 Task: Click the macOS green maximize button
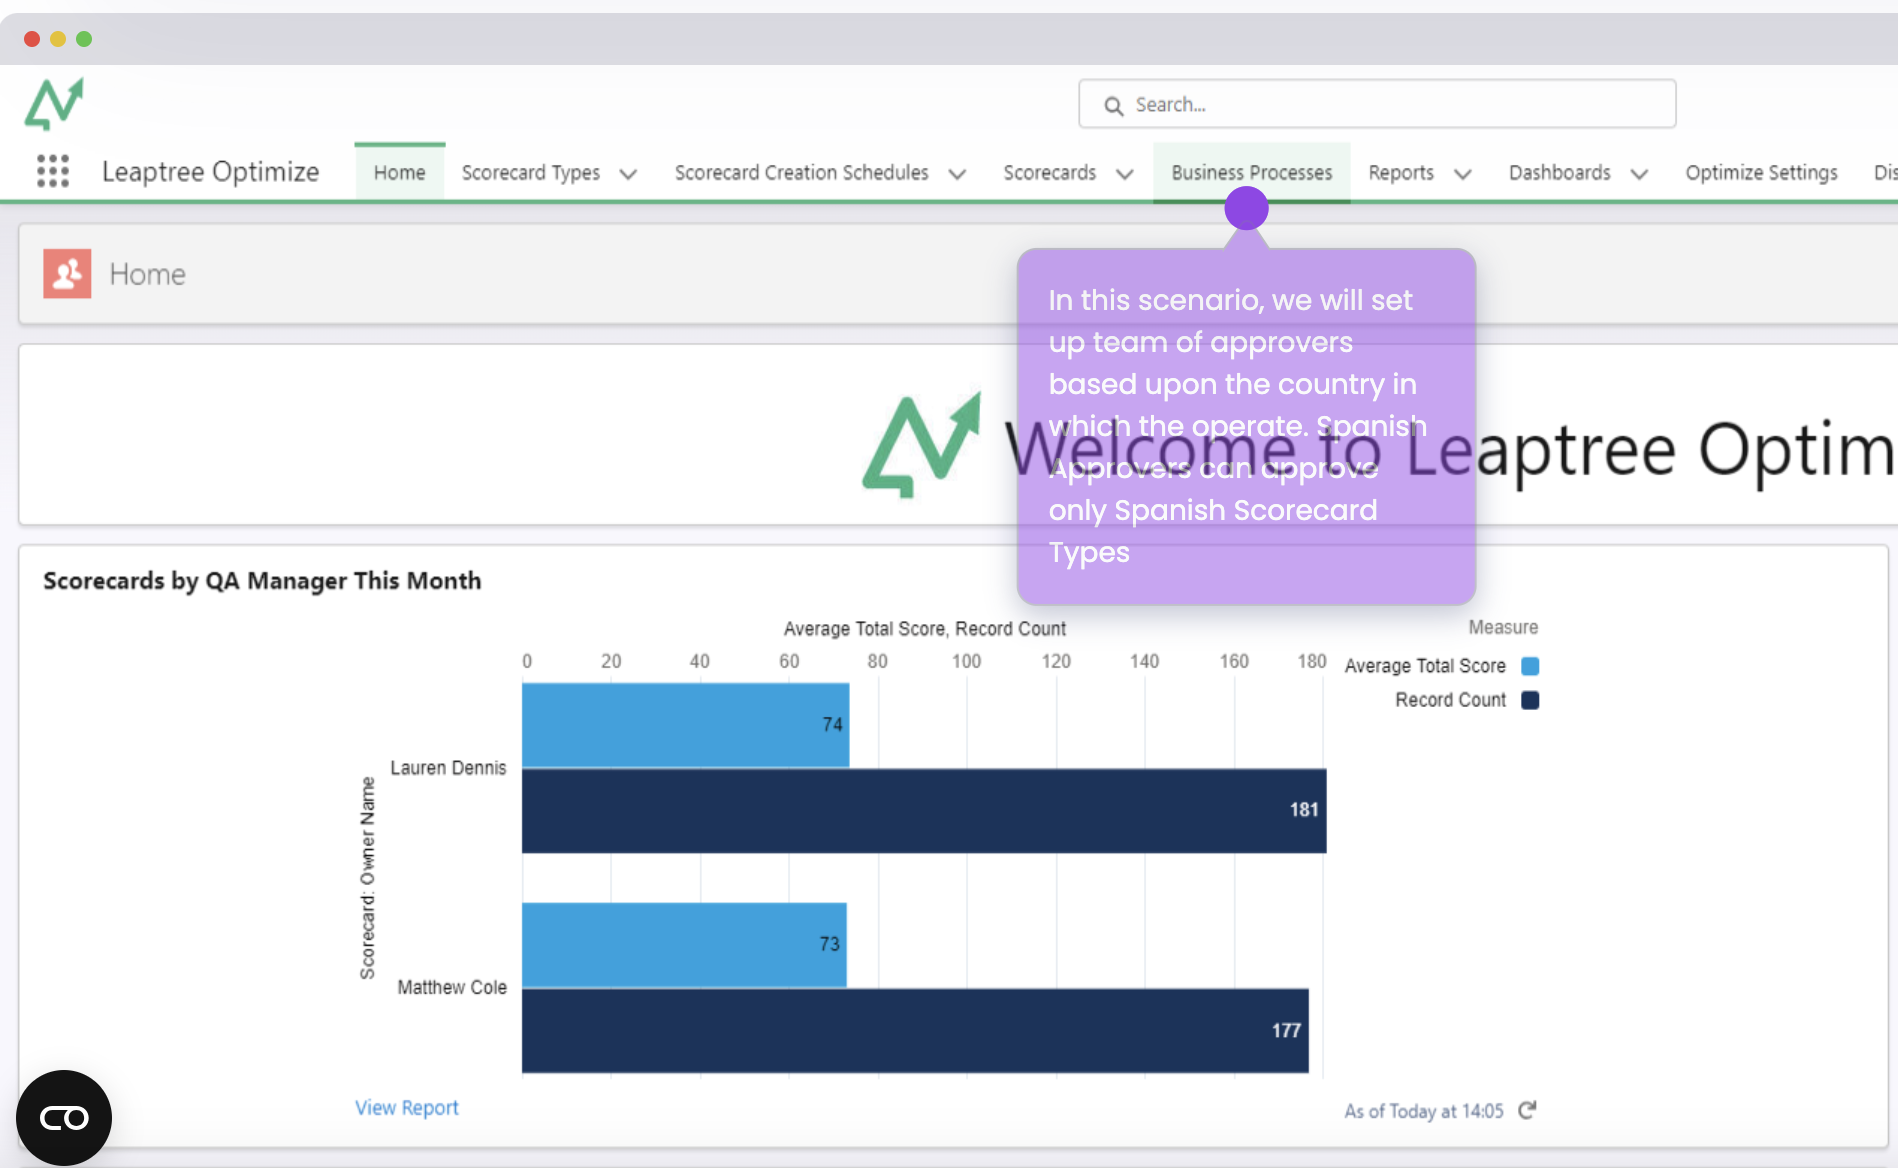point(84,39)
